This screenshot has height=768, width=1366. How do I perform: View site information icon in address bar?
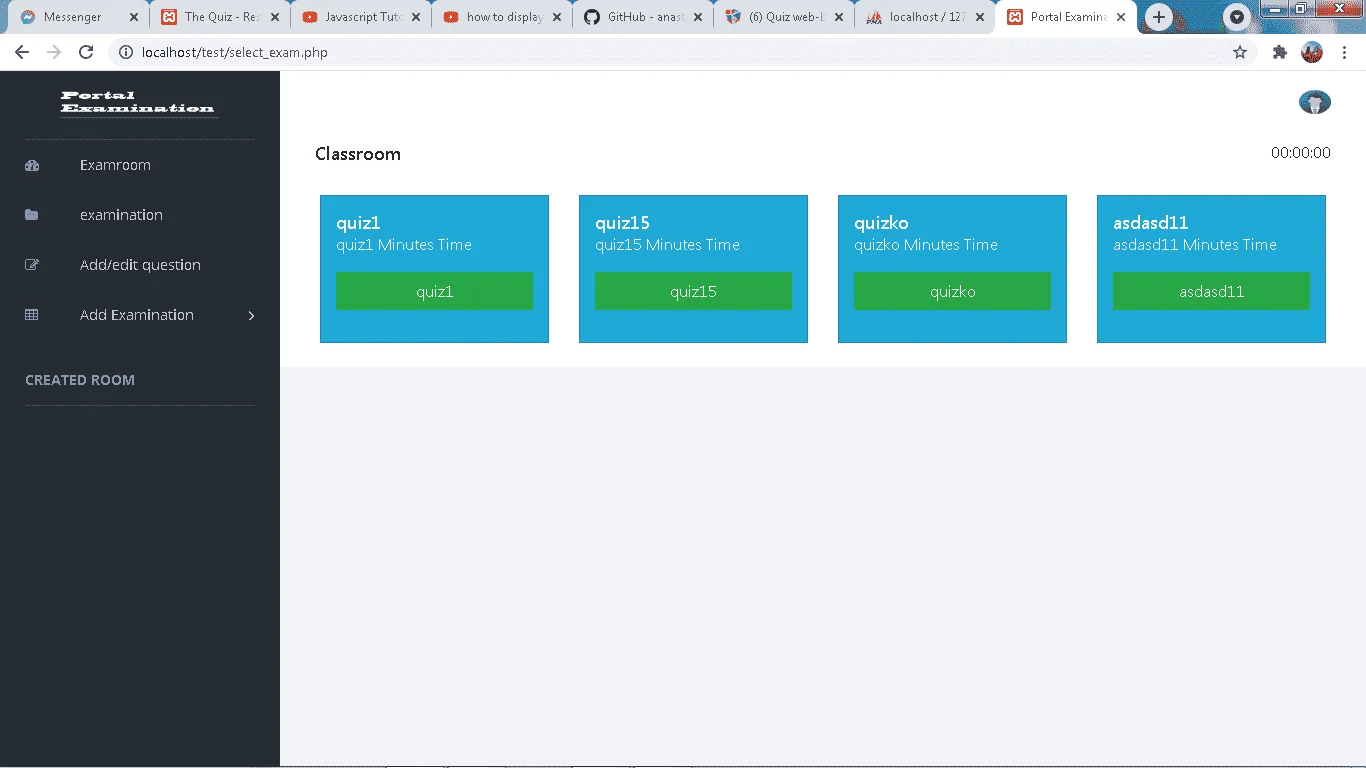coord(126,52)
